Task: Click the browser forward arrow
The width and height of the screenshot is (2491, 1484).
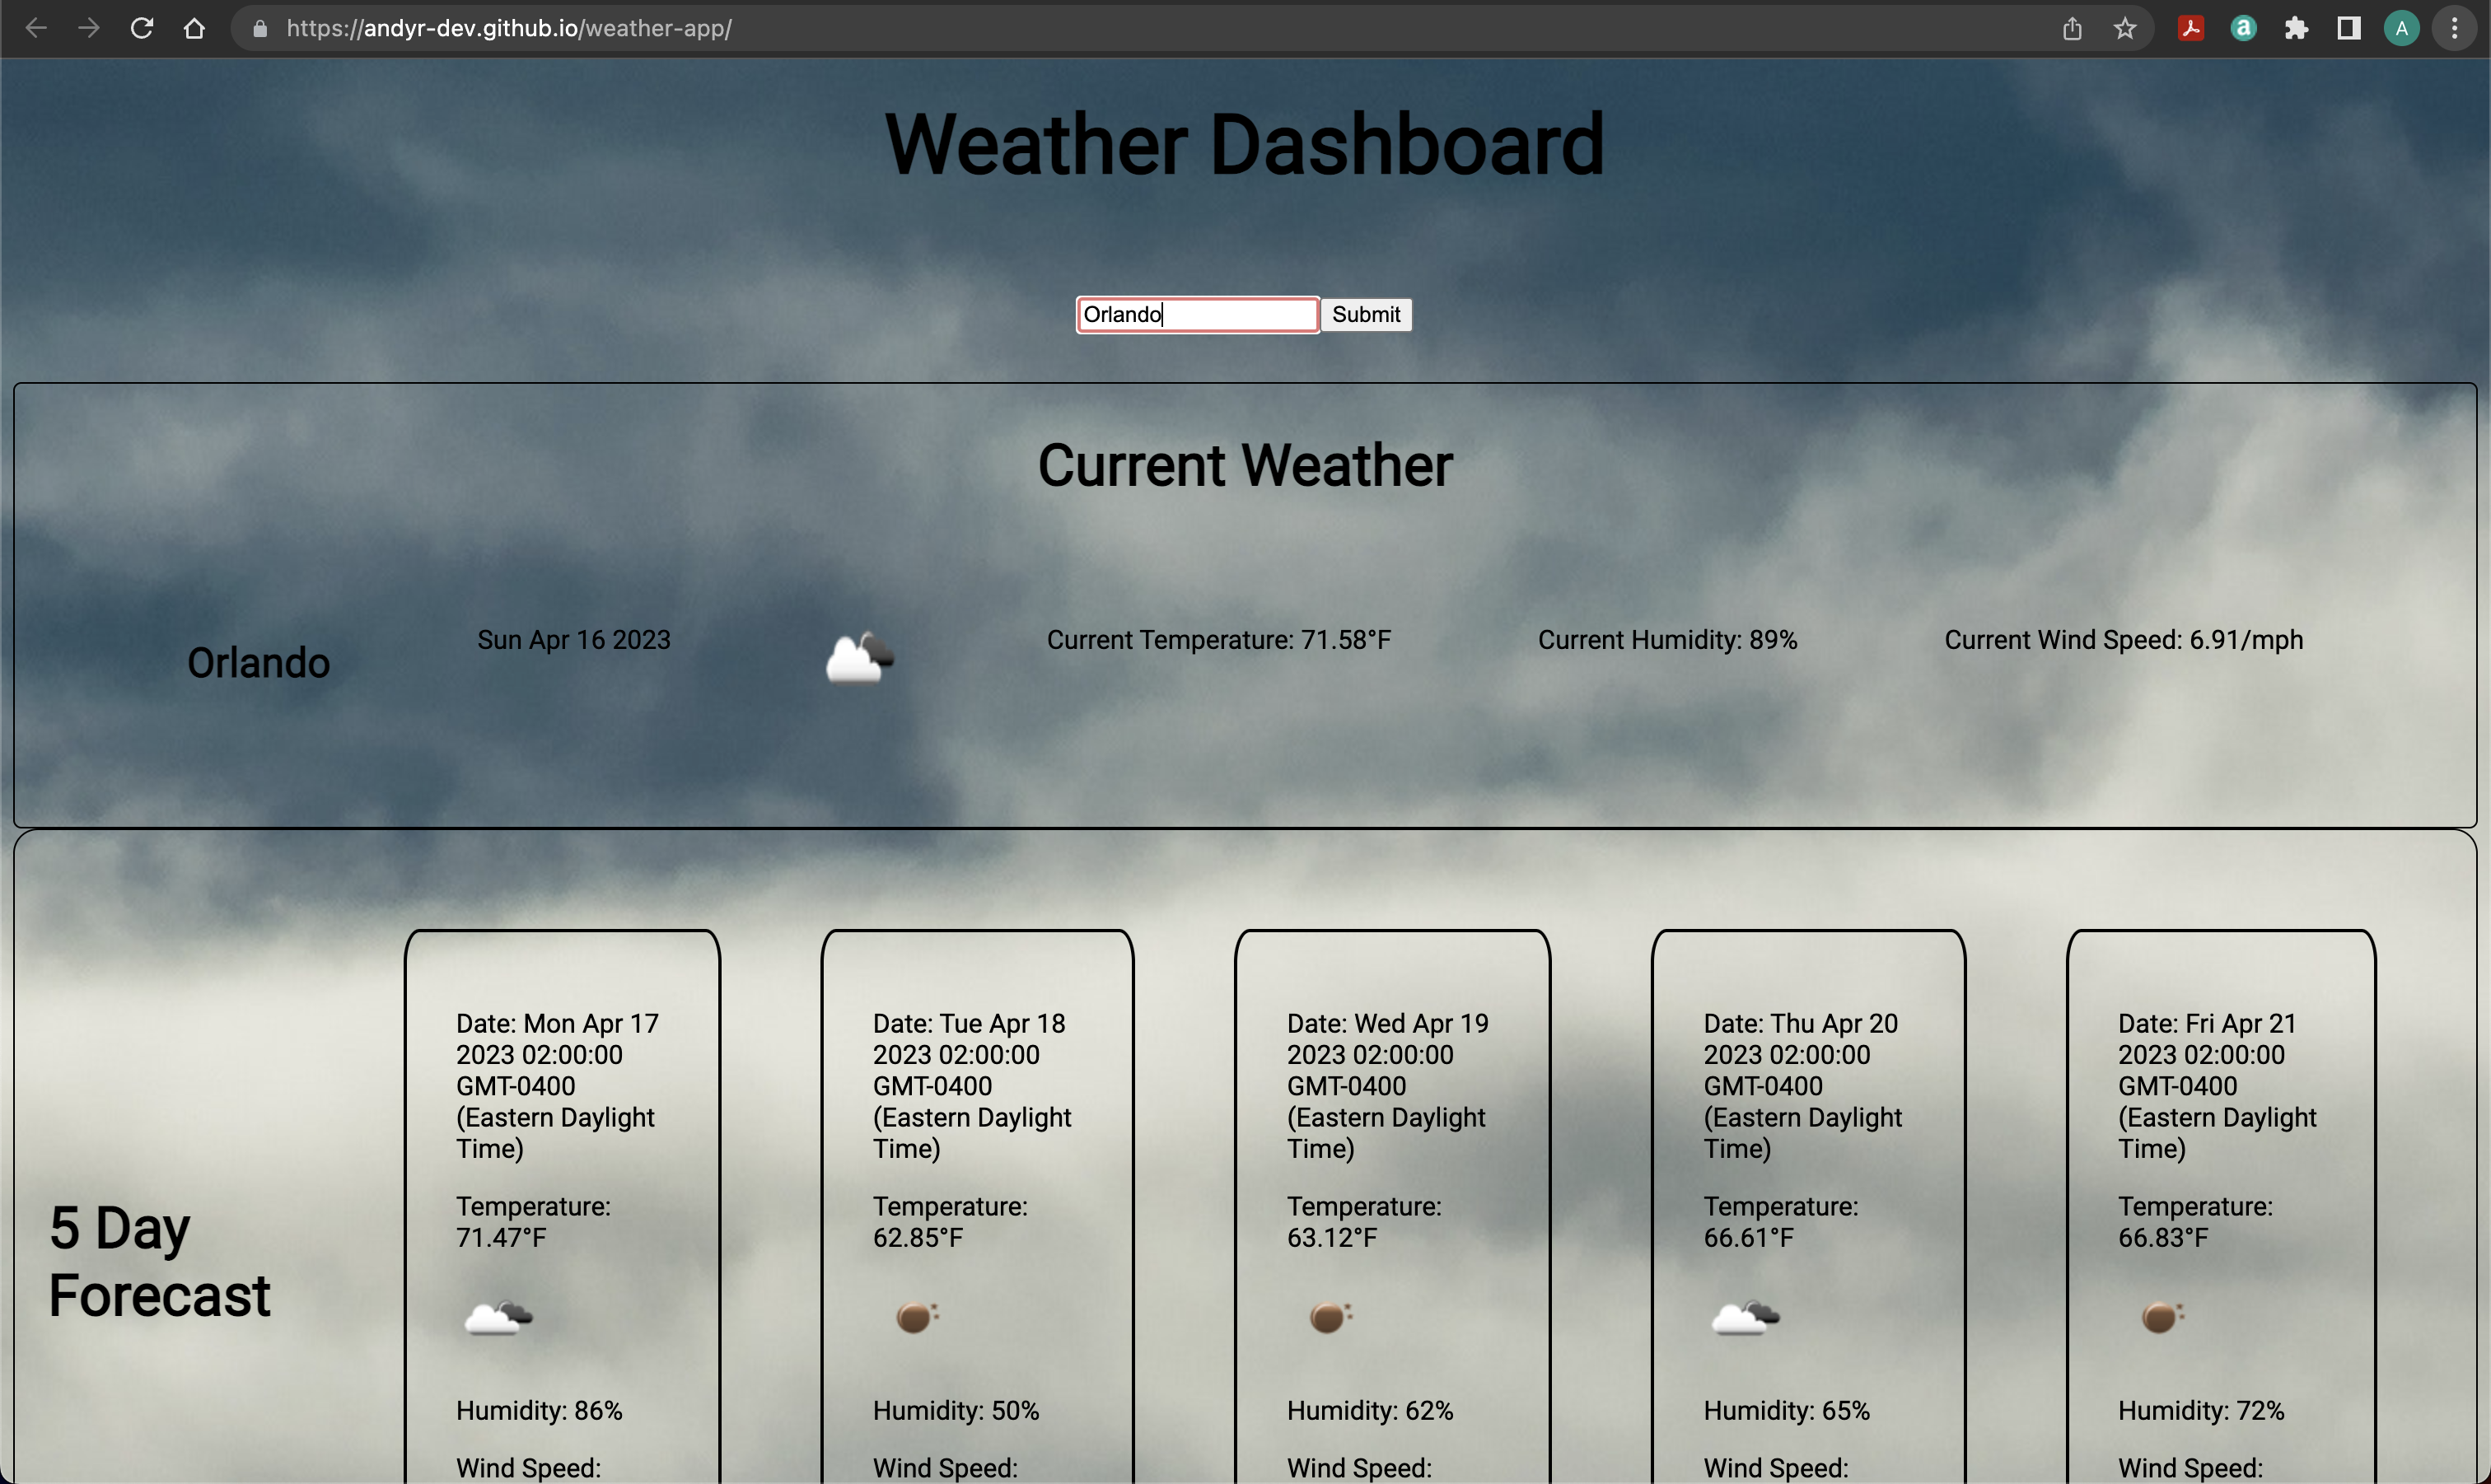Action: tap(89, 28)
